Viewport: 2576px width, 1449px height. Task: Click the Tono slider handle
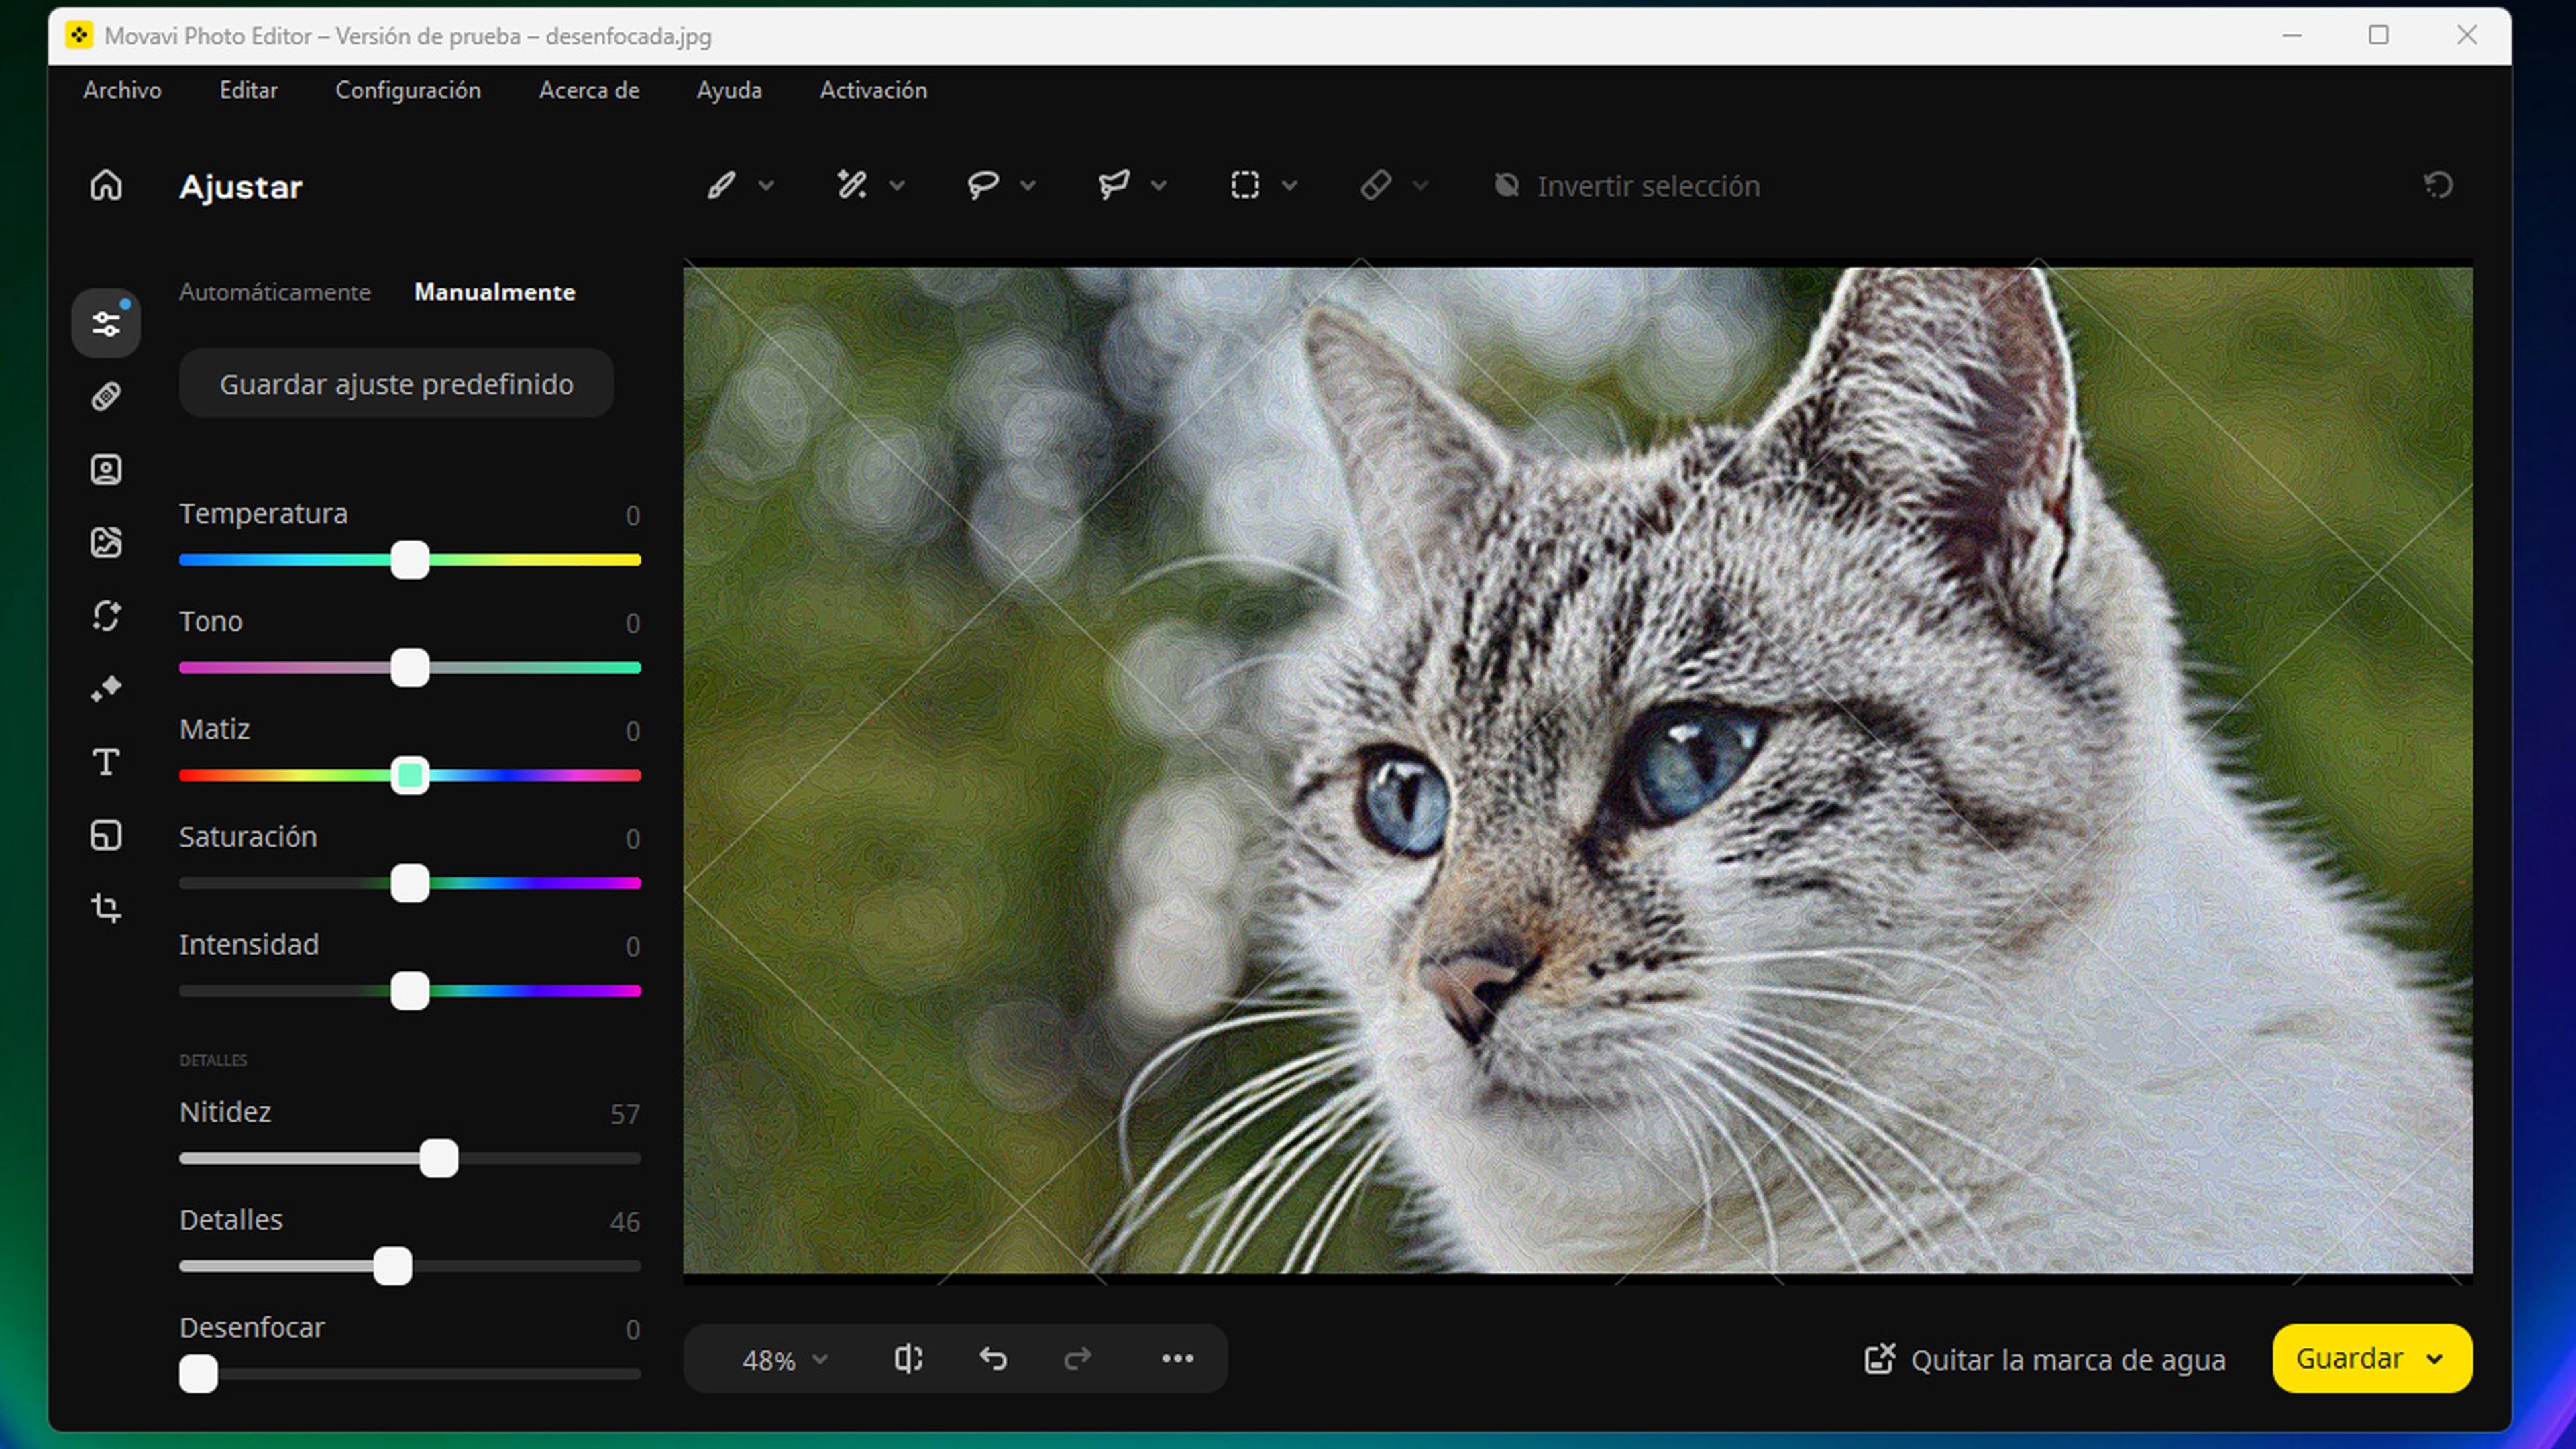click(410, 668)
